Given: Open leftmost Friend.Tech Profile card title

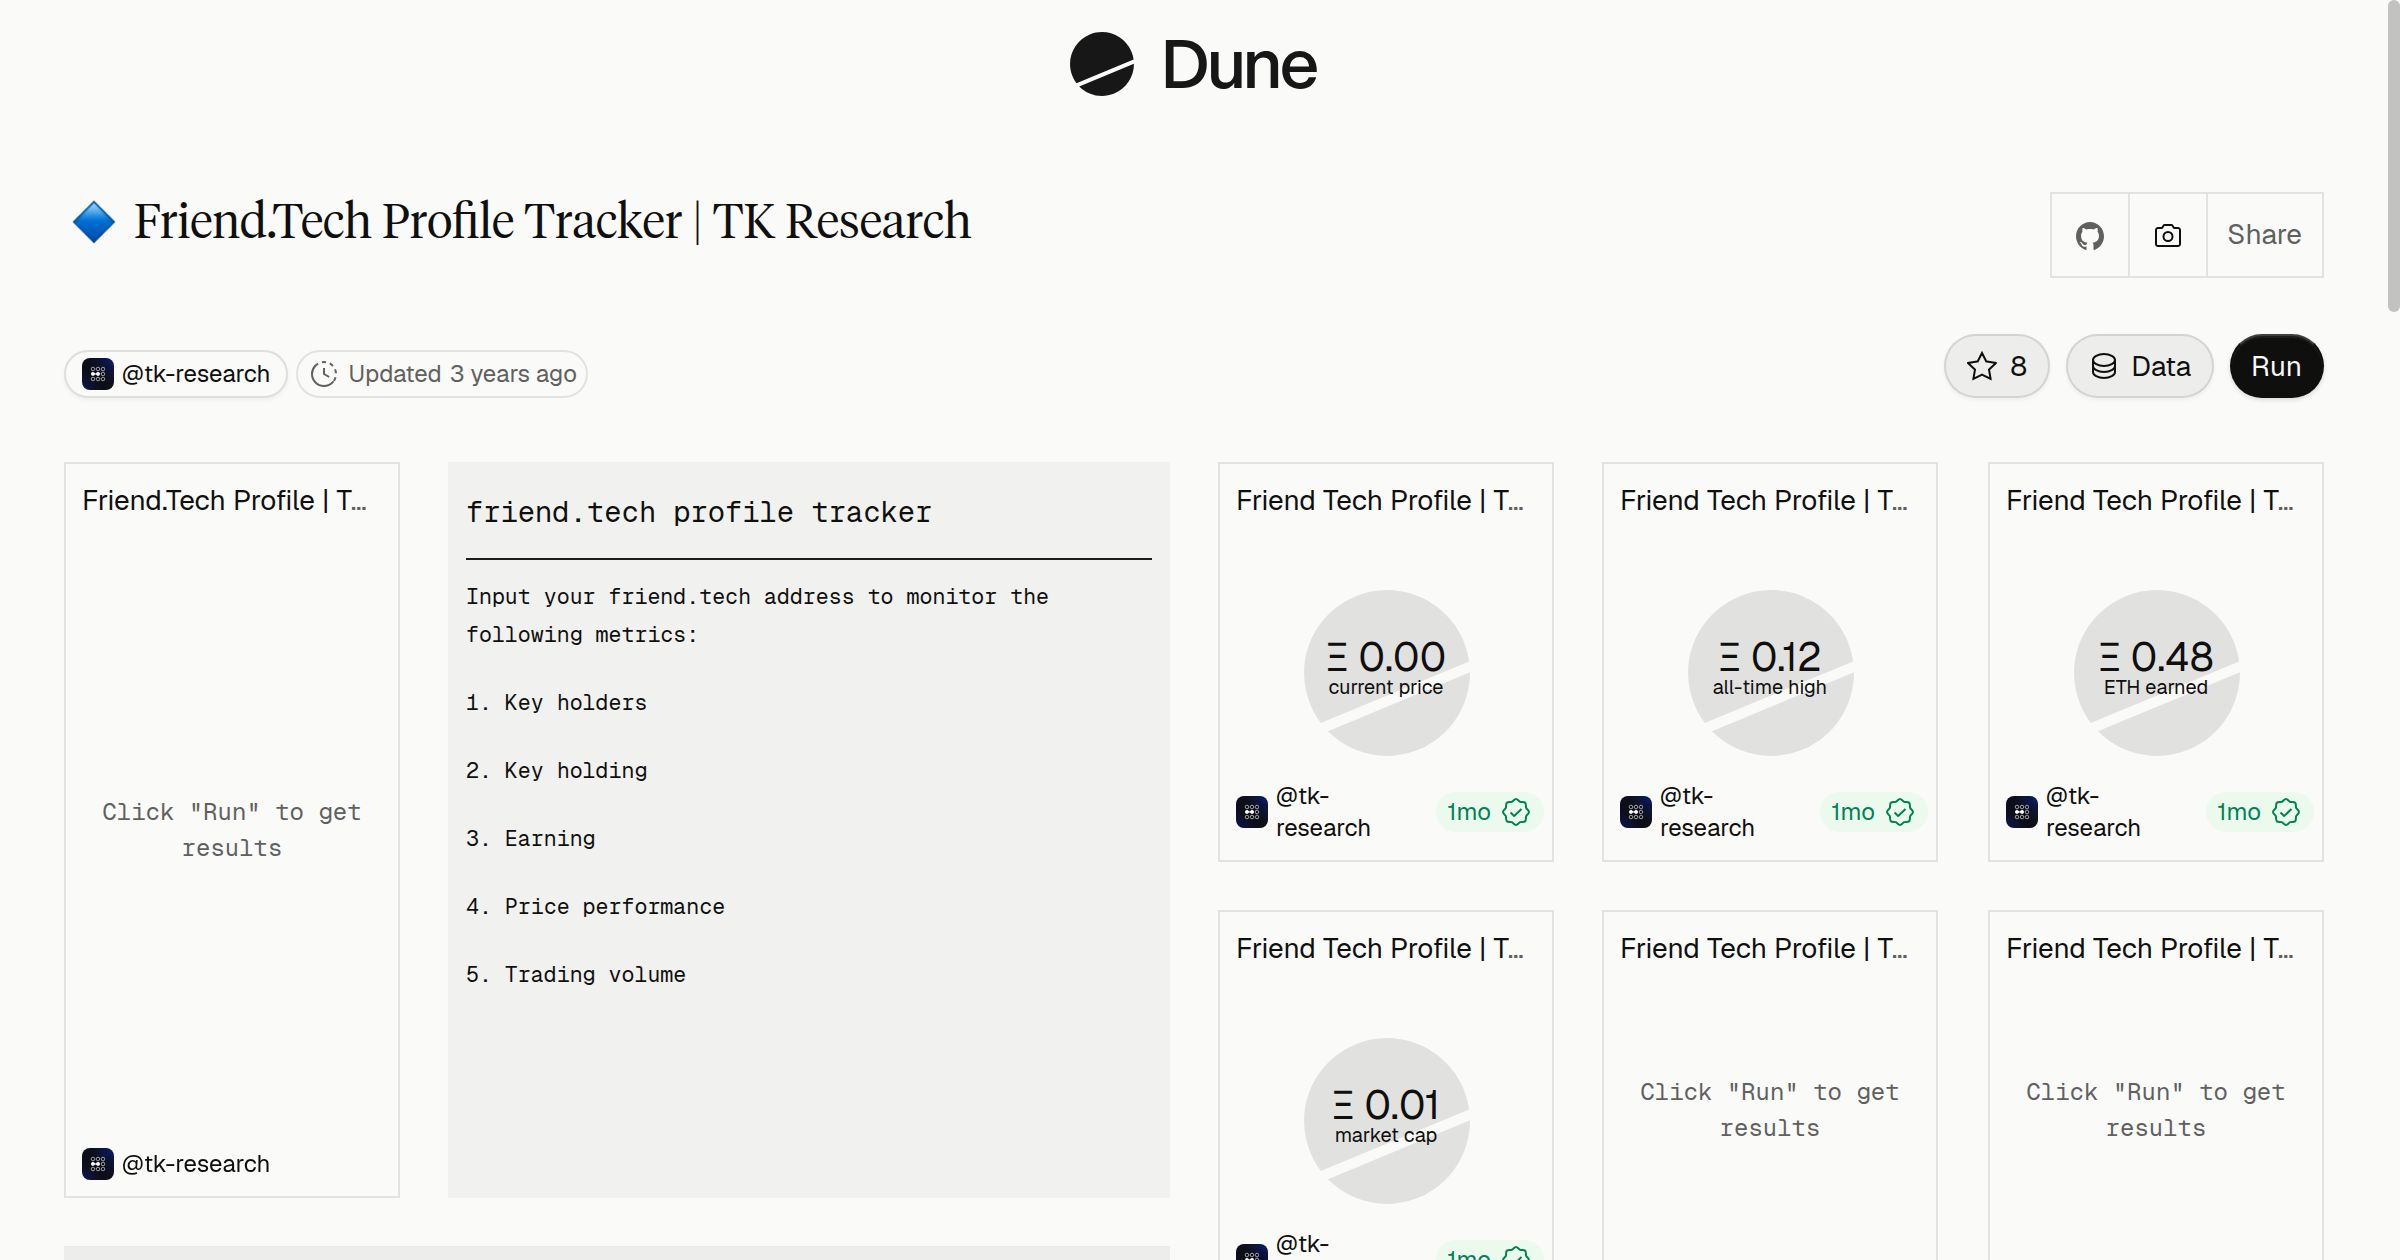Looking at the screenshot, I should tap(225, 500).
